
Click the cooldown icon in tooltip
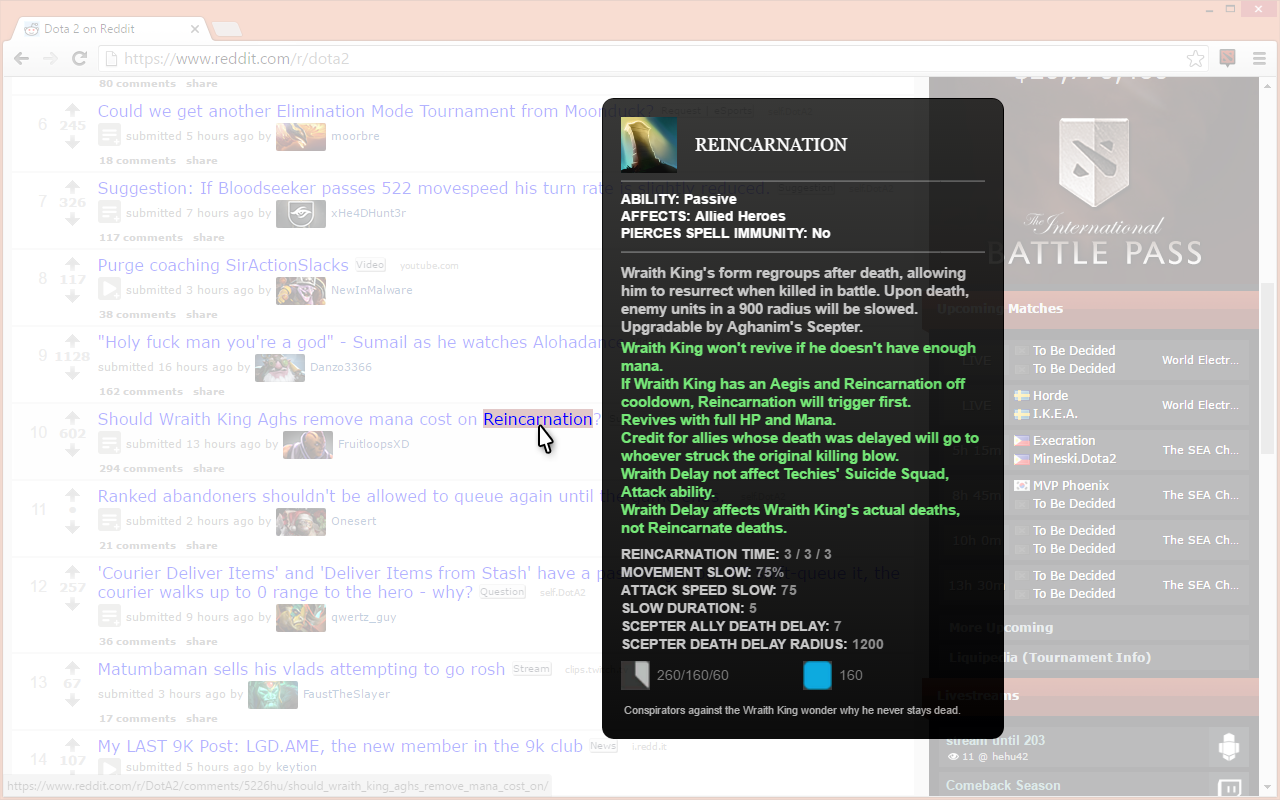[x=635, y=675]
